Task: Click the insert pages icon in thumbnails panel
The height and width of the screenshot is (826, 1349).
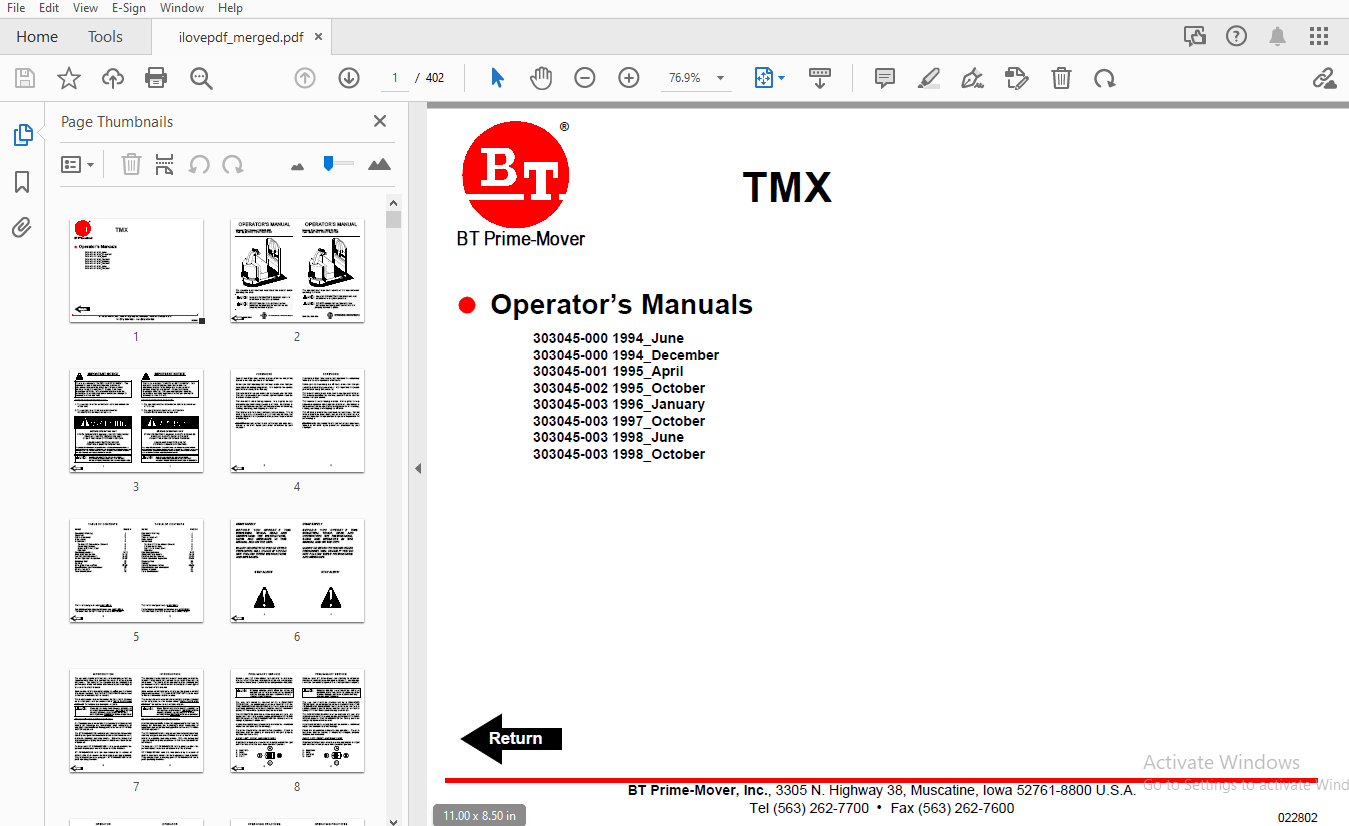Action: (165, 164)
